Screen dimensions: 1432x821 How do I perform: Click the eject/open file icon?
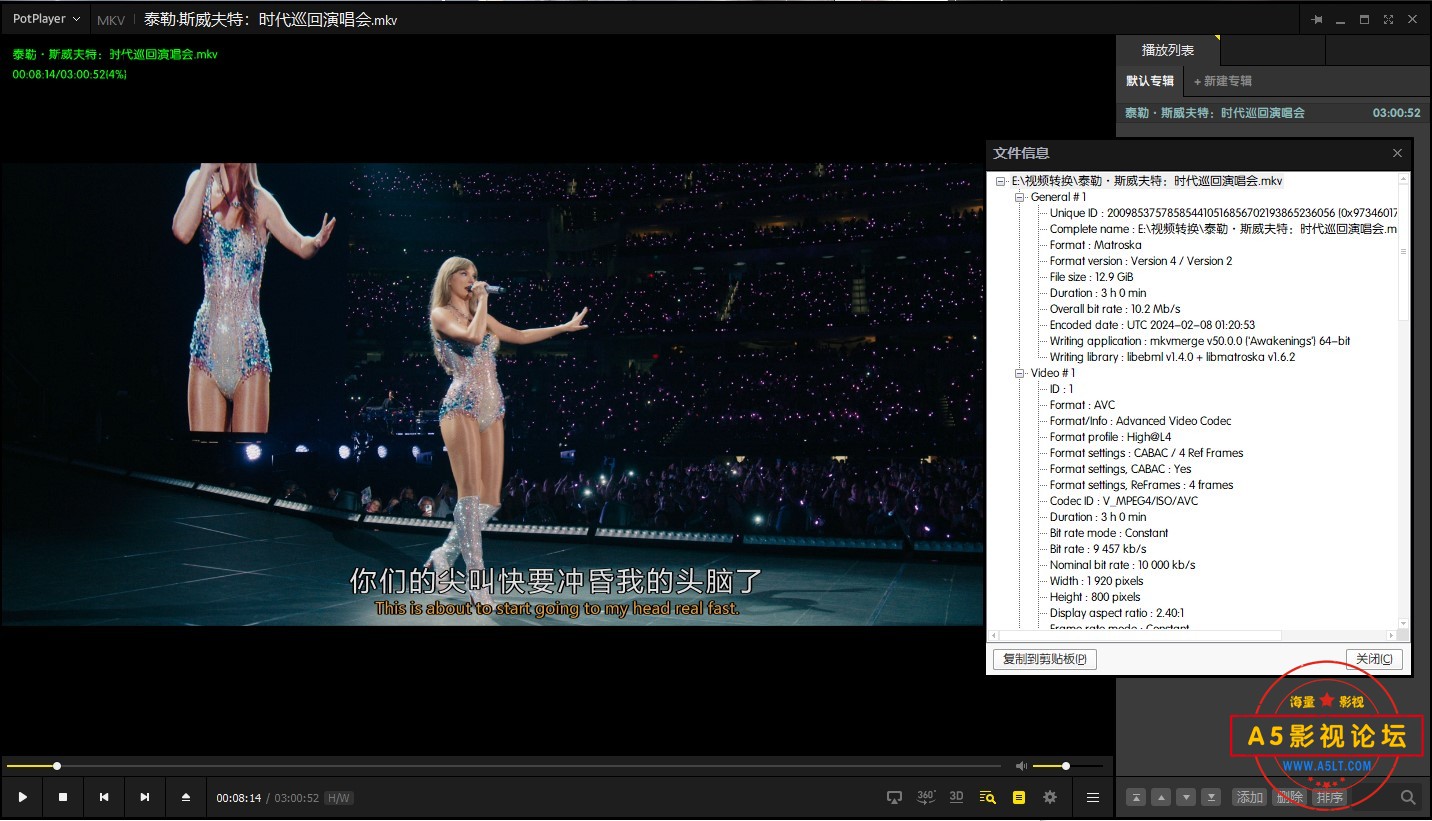[186, 797]
